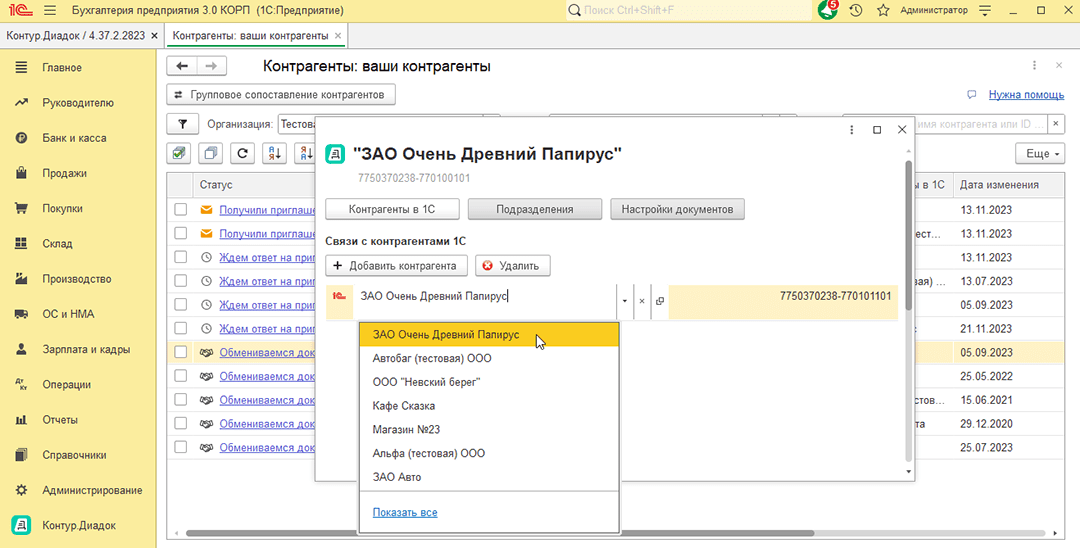The width and height of the screenshot is (1080, 548).
Task: Tick checkbox in the 21.11.2023 row
Action: [x=180, y=328]
